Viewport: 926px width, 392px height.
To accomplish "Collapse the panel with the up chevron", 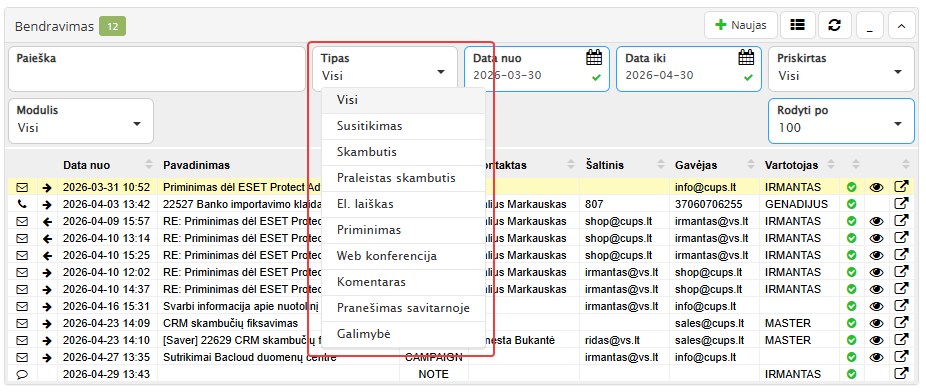I will (901, 25).
